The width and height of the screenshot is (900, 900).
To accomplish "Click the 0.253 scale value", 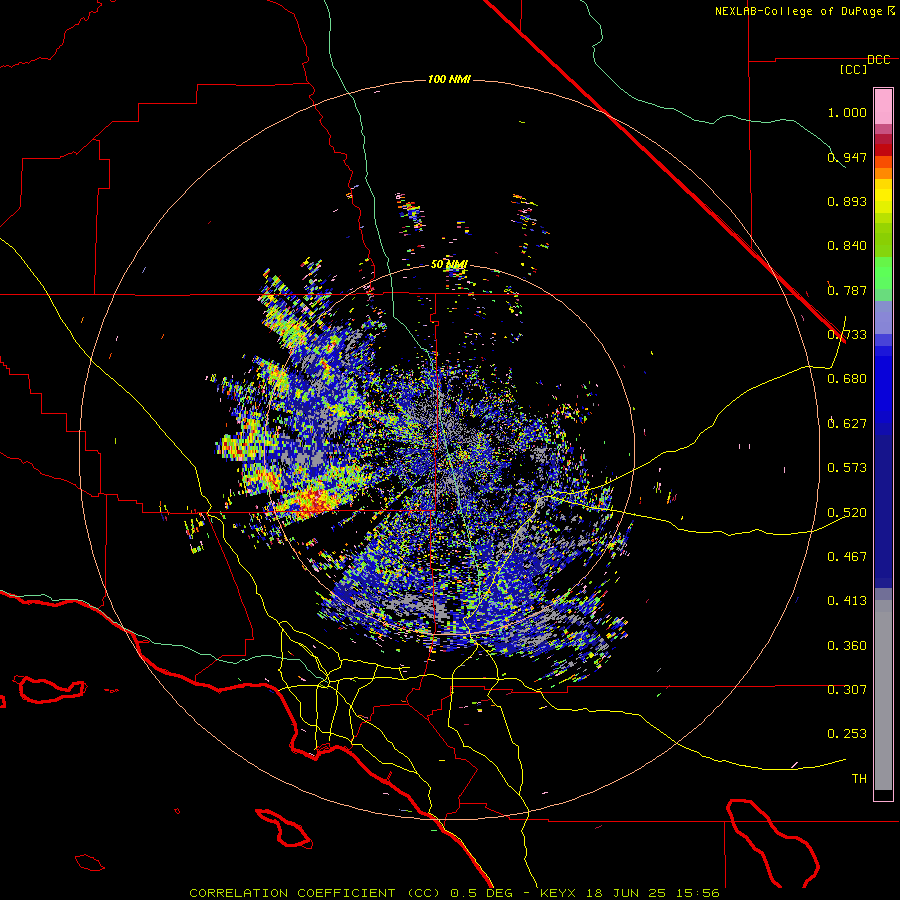I will click(x=847, y=734).
